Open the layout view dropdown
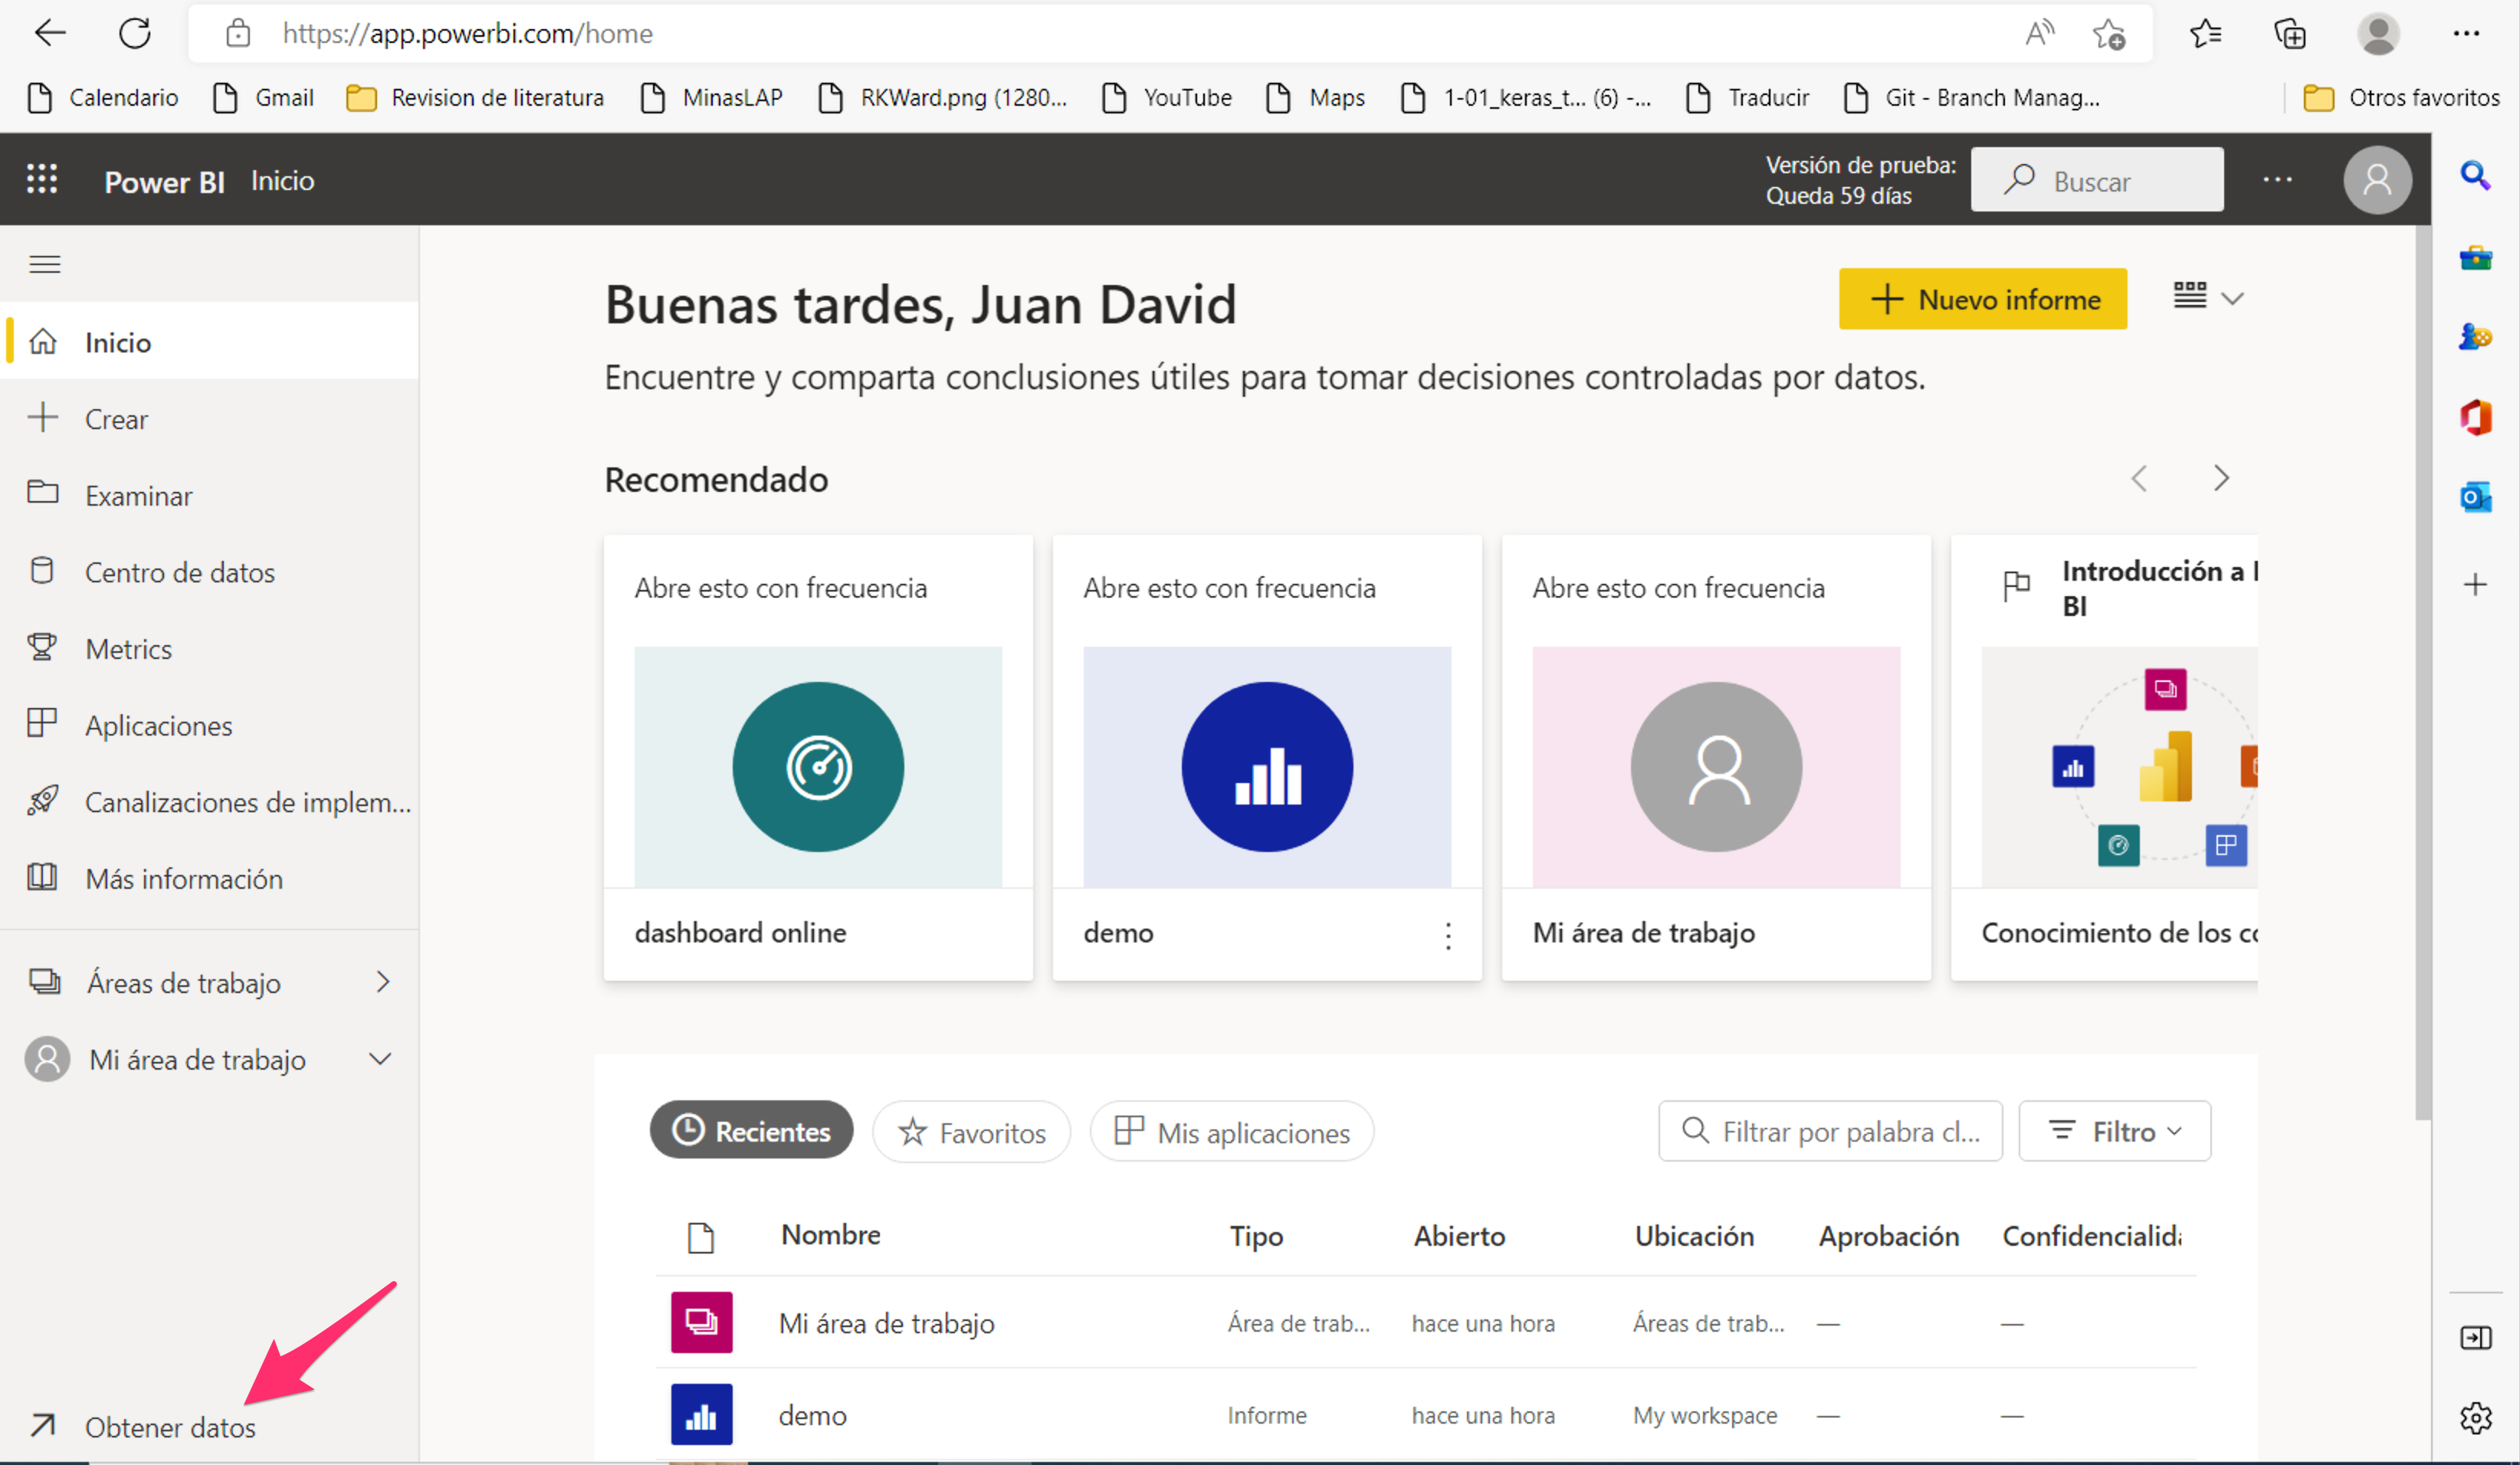This screenshot has width=2520, height=1465. click(2209, 297)
